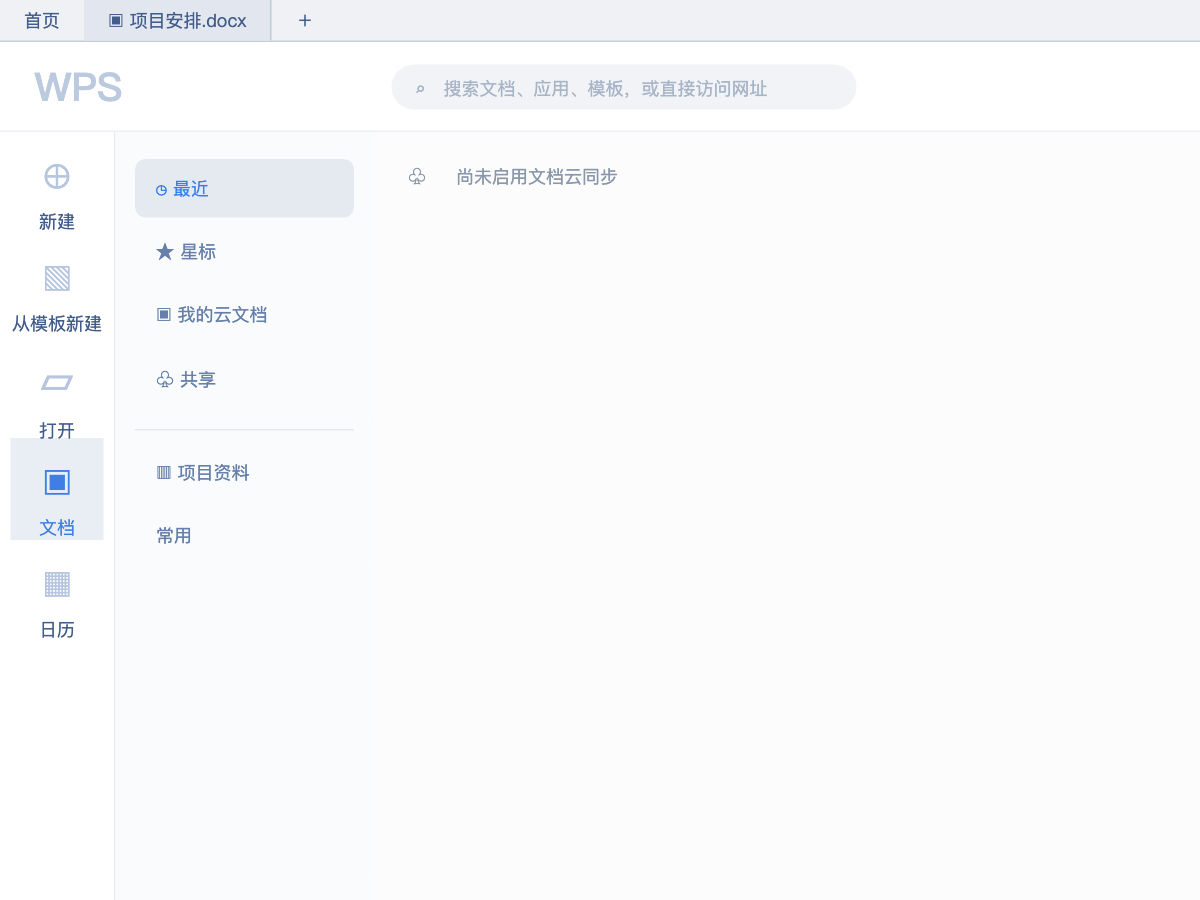Click the 从模板新建 hatched square icon
This screenshot has height=900, width=1200.
57,278
